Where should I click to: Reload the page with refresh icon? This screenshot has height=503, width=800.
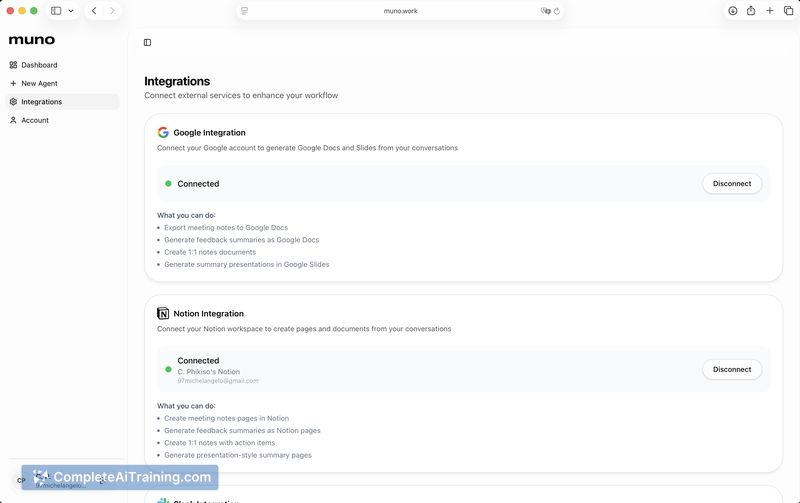(x=557, y=11)
